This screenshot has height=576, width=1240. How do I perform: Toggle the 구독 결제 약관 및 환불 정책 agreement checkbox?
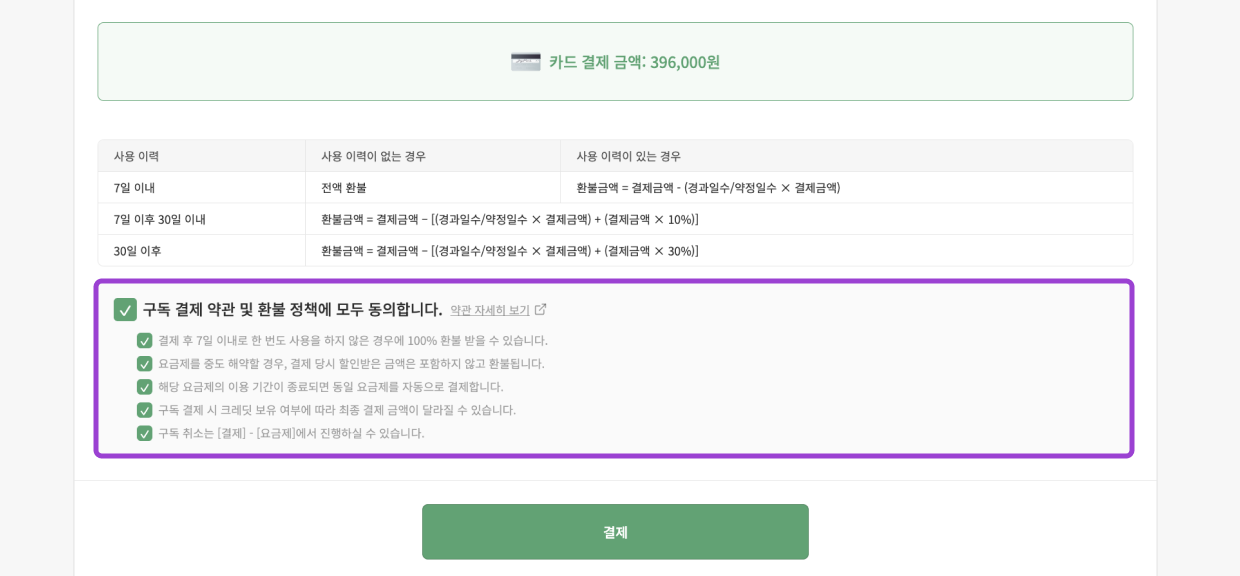125,310
